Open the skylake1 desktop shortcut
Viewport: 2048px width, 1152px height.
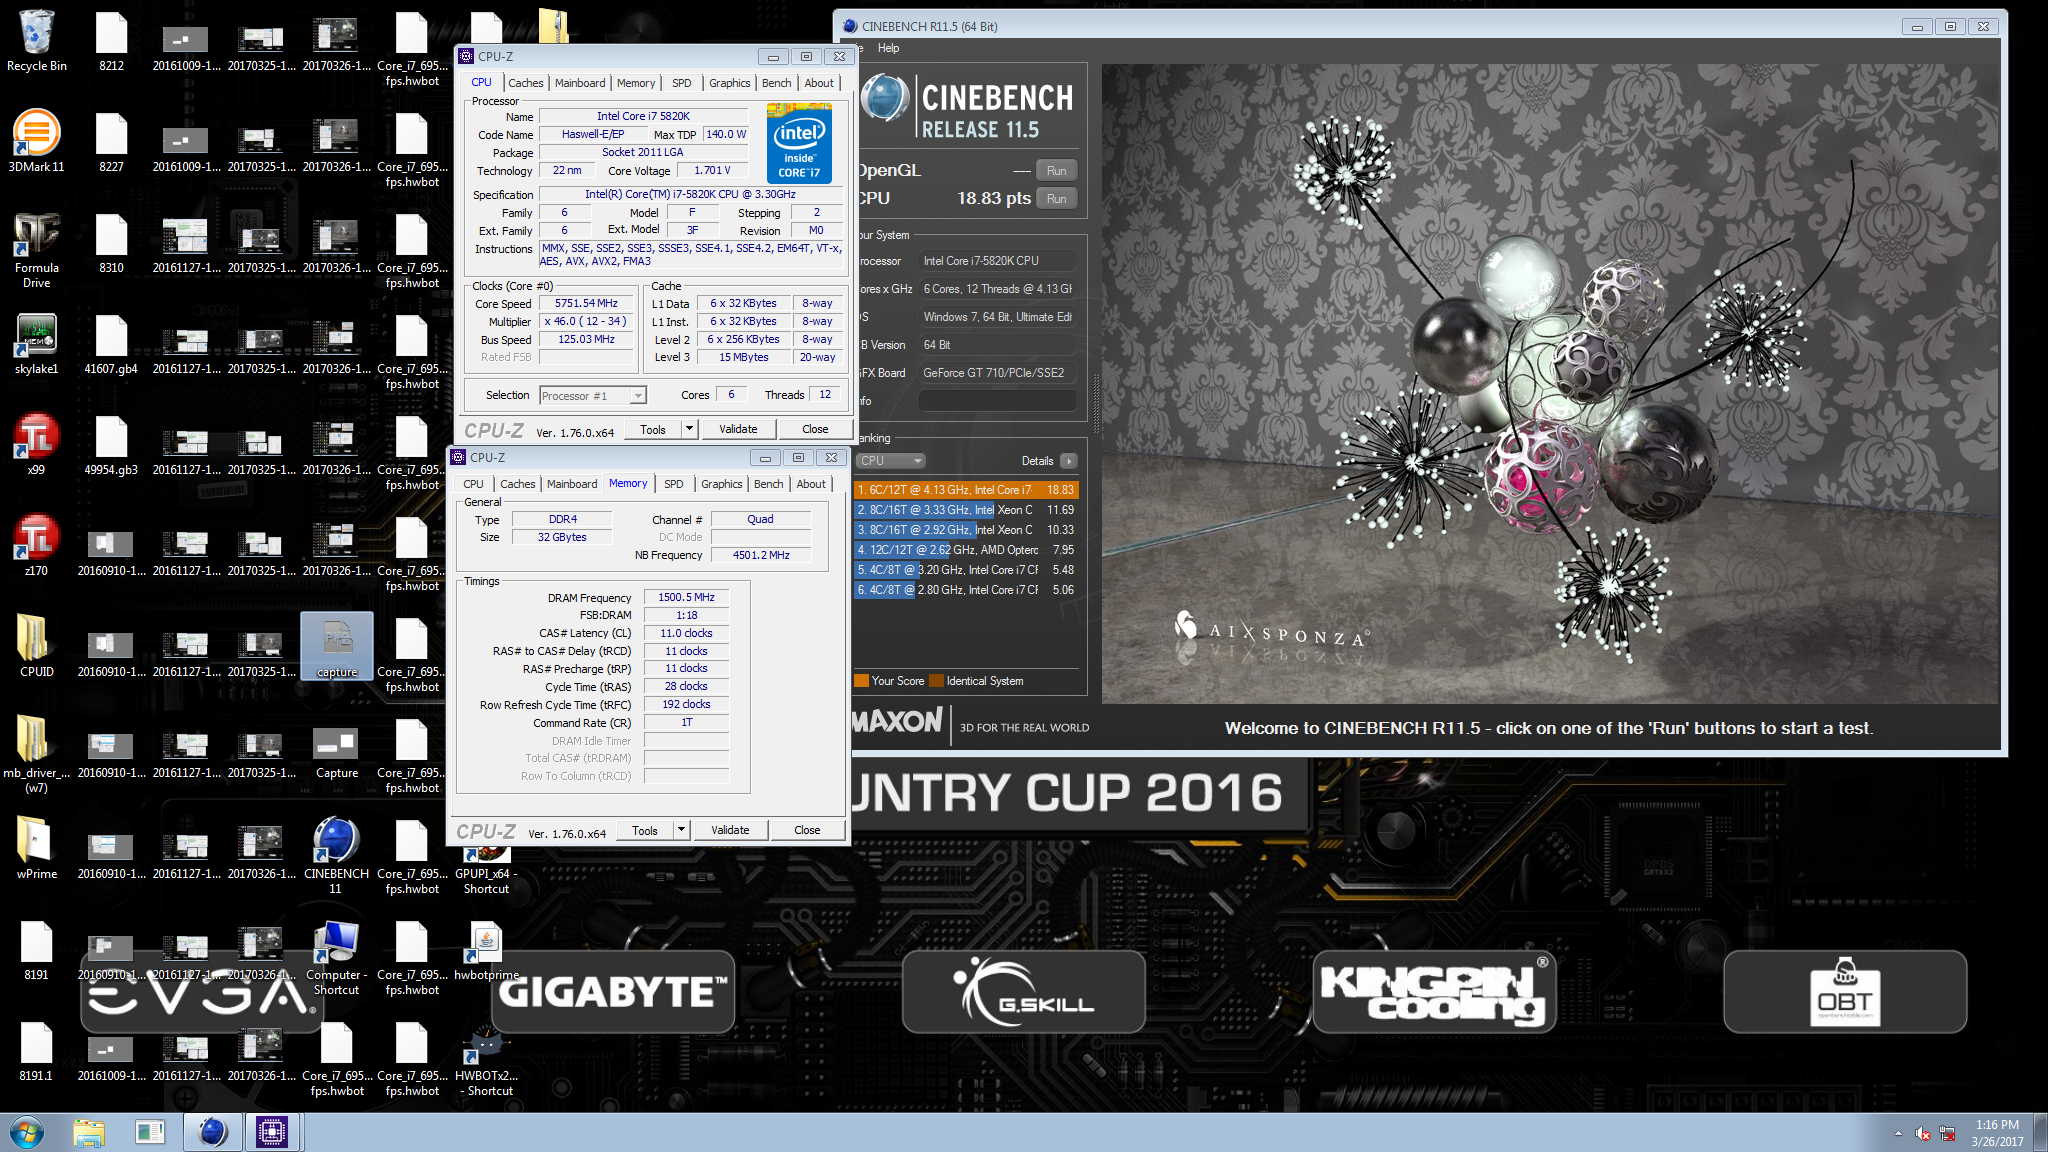(36, 344)
